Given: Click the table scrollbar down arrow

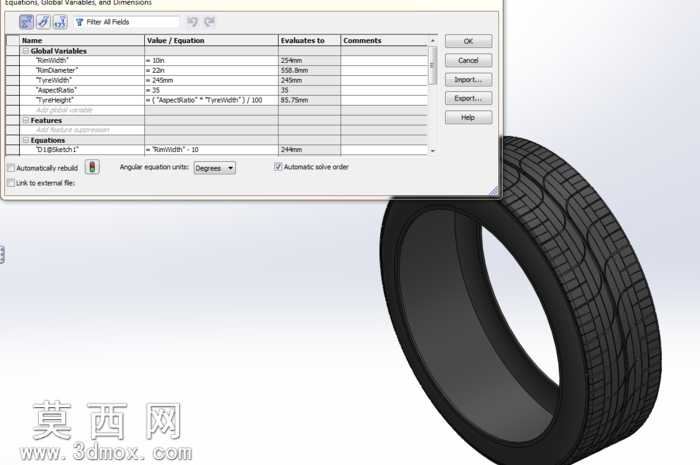Looking at the screenshot, I should 432,151.
